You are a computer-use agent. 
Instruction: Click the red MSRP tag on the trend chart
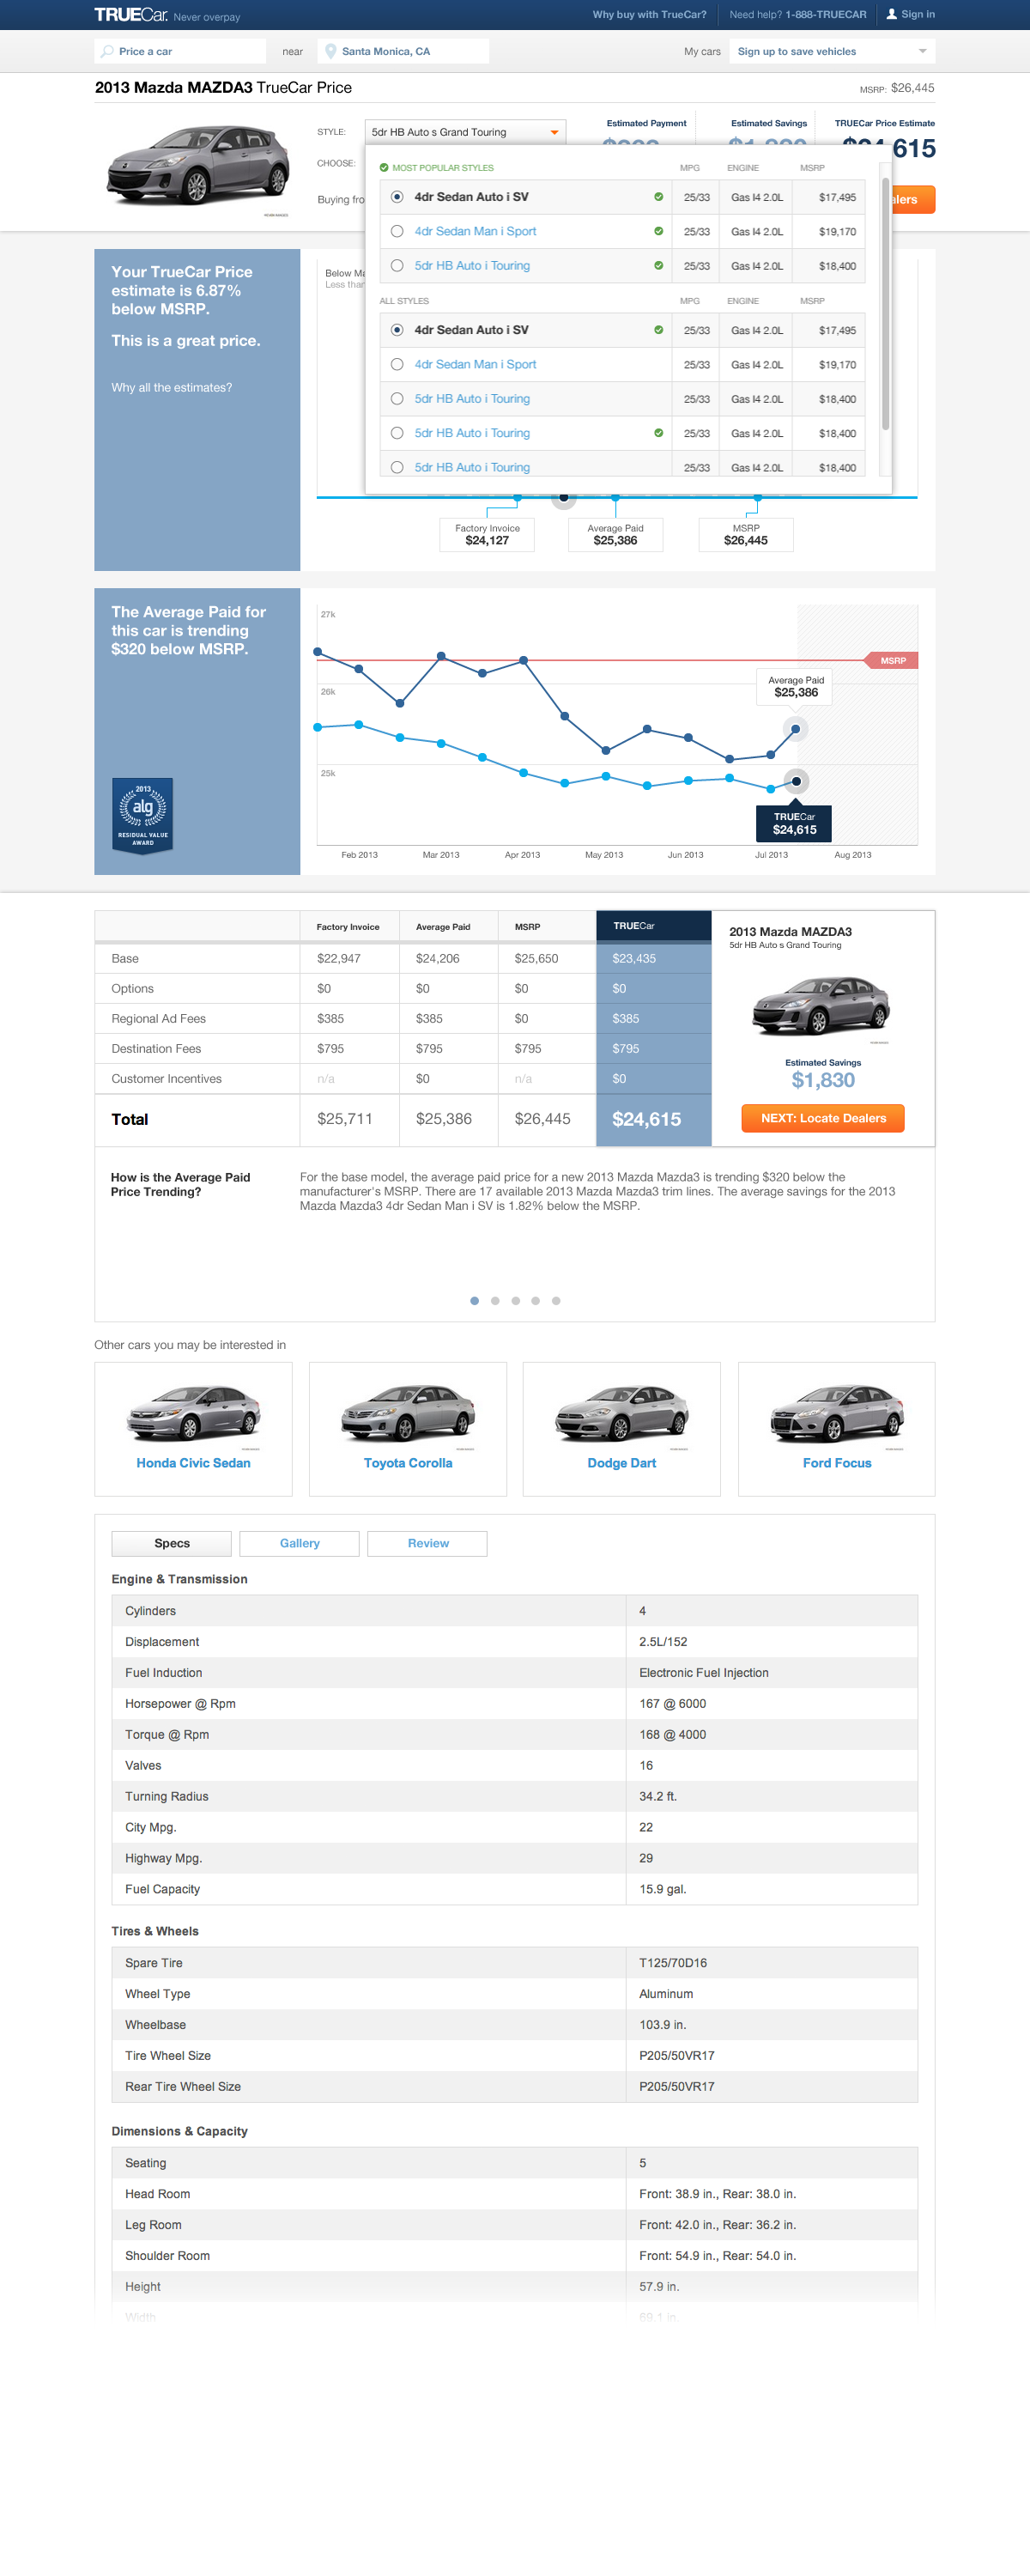(891, 661)
